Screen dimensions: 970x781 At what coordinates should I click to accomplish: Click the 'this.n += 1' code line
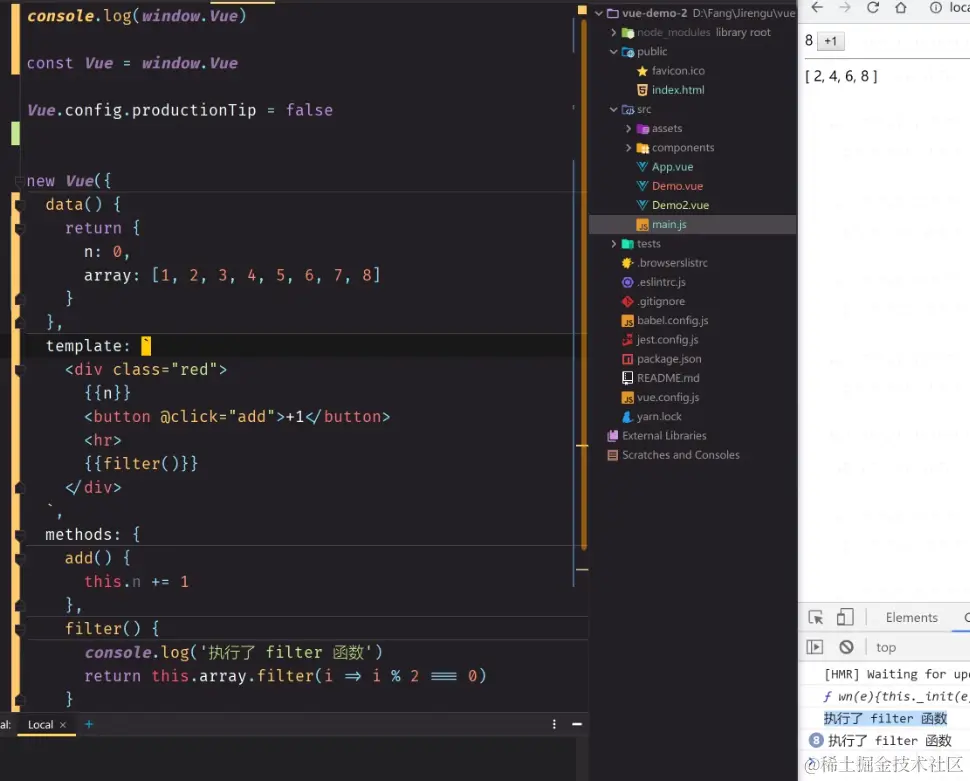coord(136,582)
